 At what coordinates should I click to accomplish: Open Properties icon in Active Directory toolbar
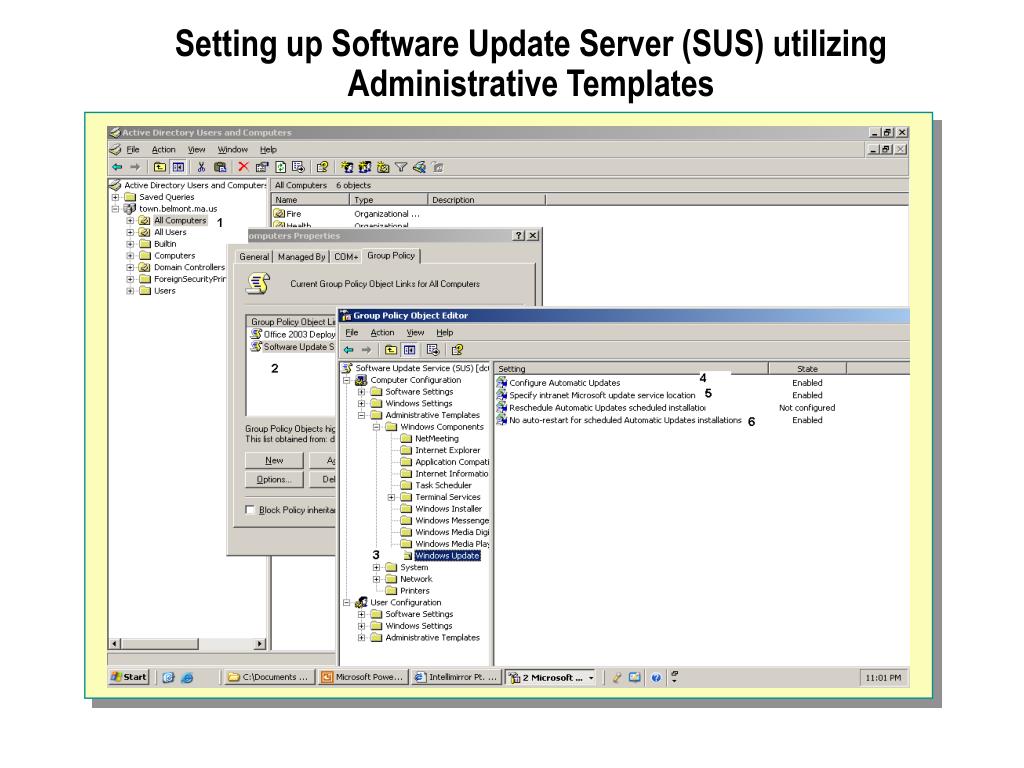[x=262, y=167]
